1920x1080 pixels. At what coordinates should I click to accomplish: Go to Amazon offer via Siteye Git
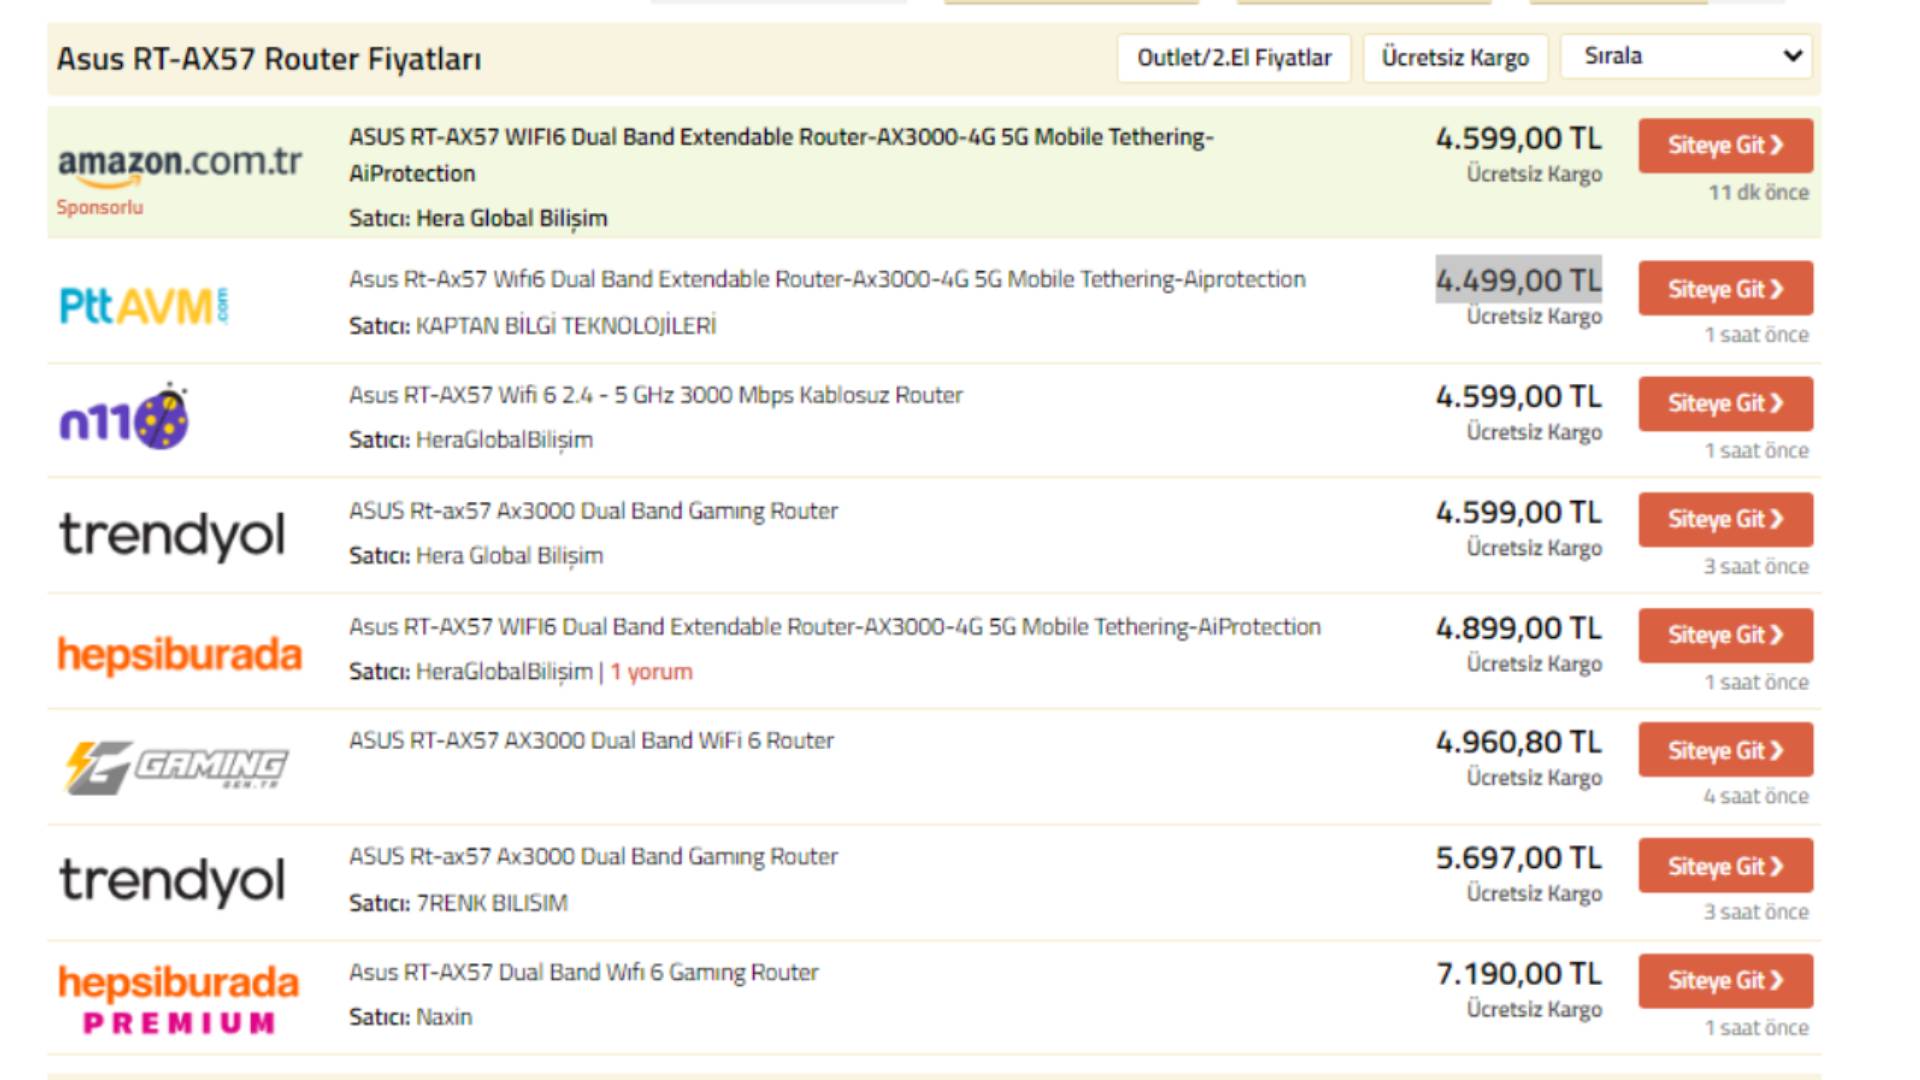click(x=1725, y=145)
